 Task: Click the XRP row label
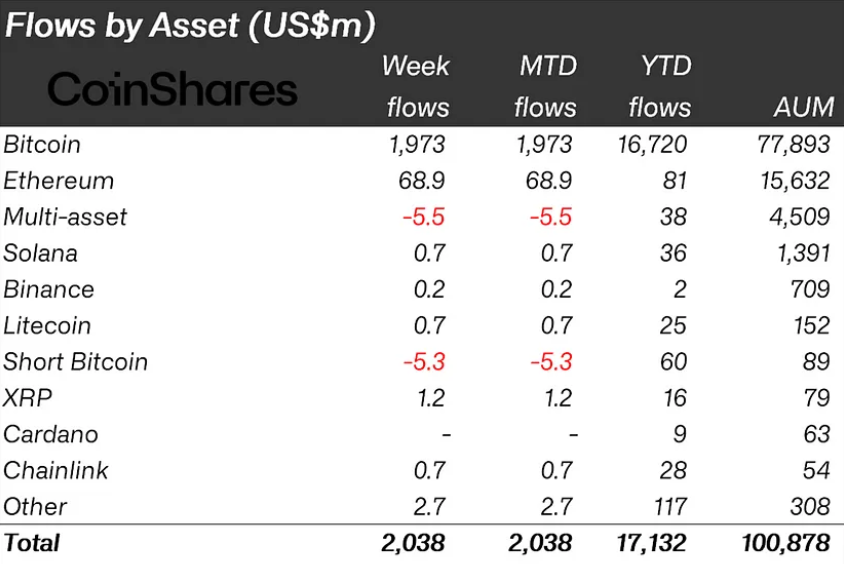(27, 398)
